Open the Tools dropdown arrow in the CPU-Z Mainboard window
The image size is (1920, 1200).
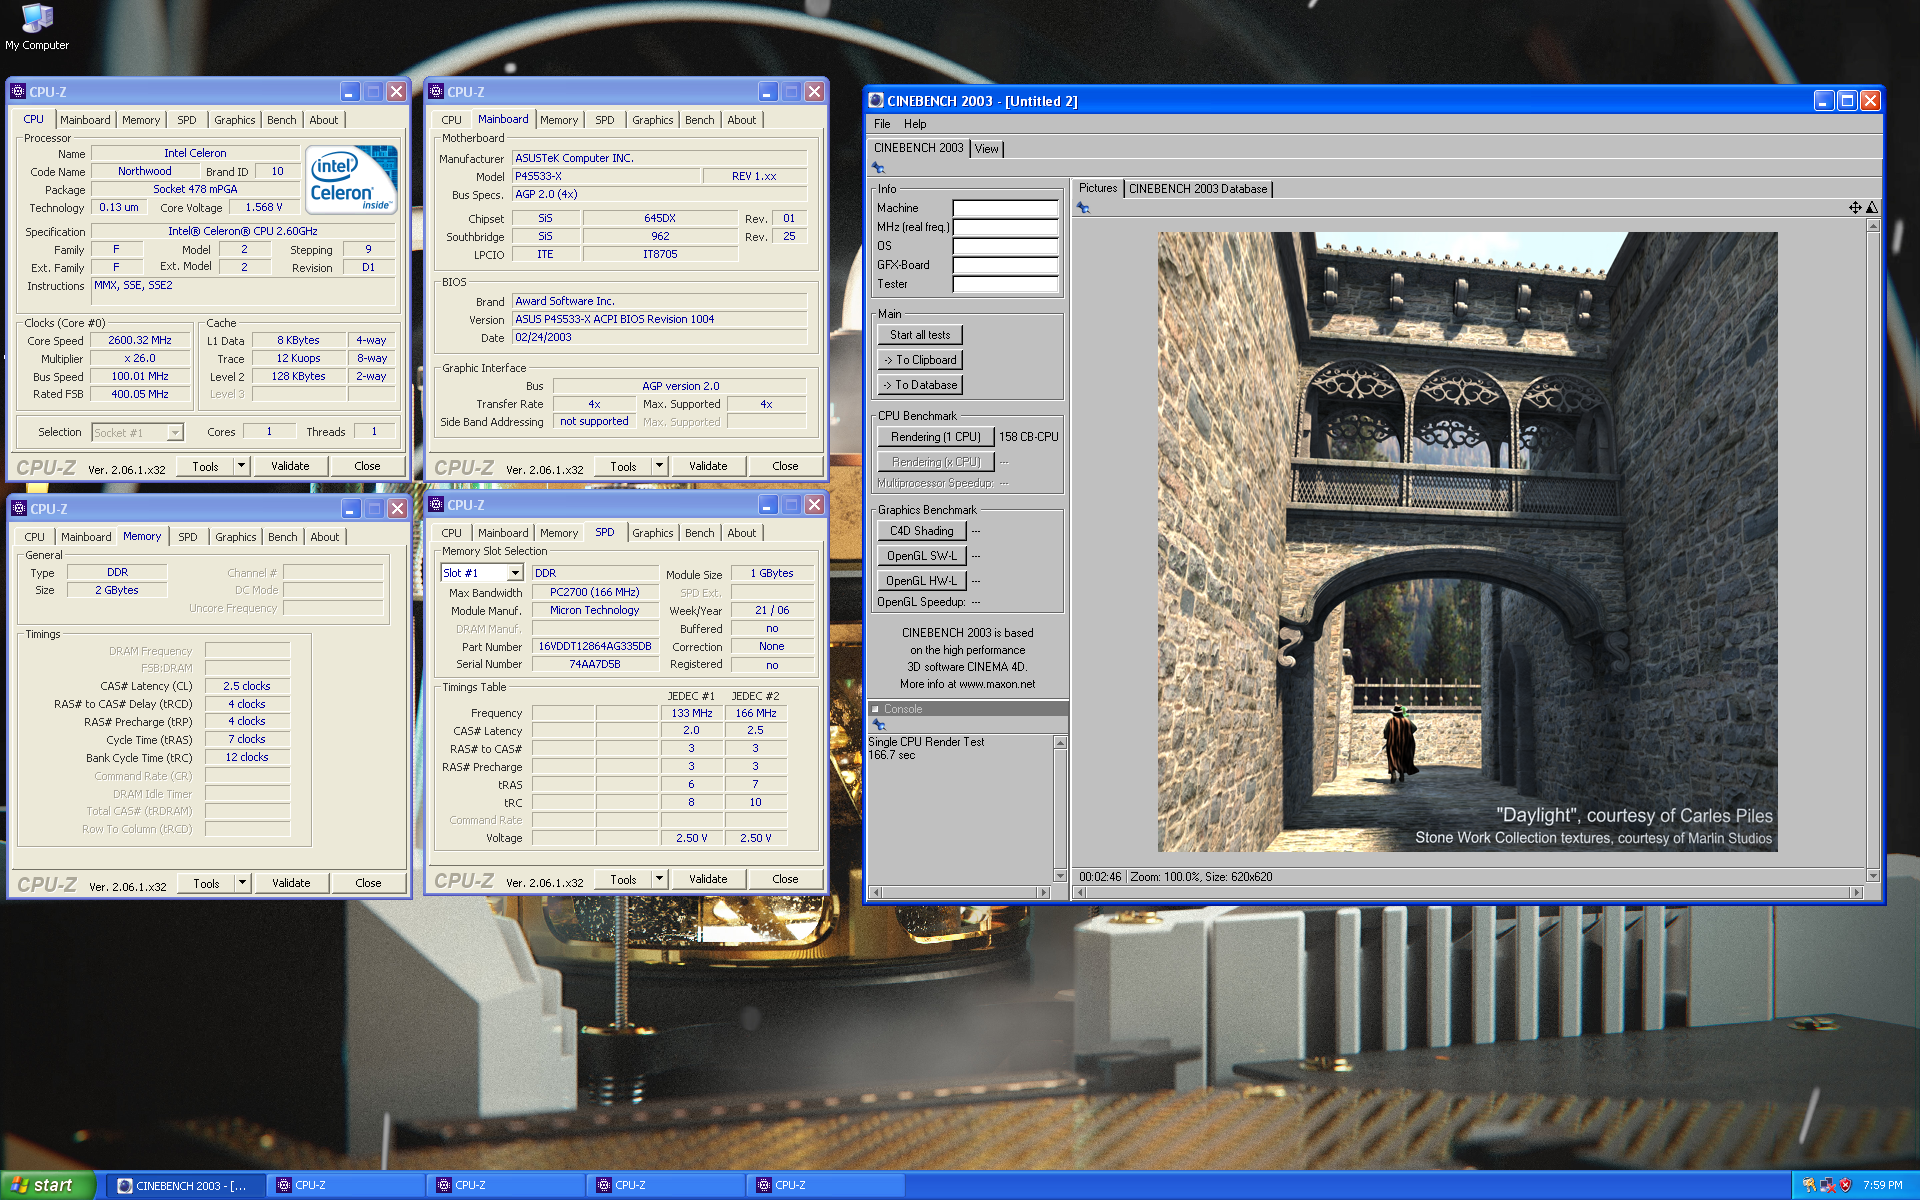click(x=659, y=466)
